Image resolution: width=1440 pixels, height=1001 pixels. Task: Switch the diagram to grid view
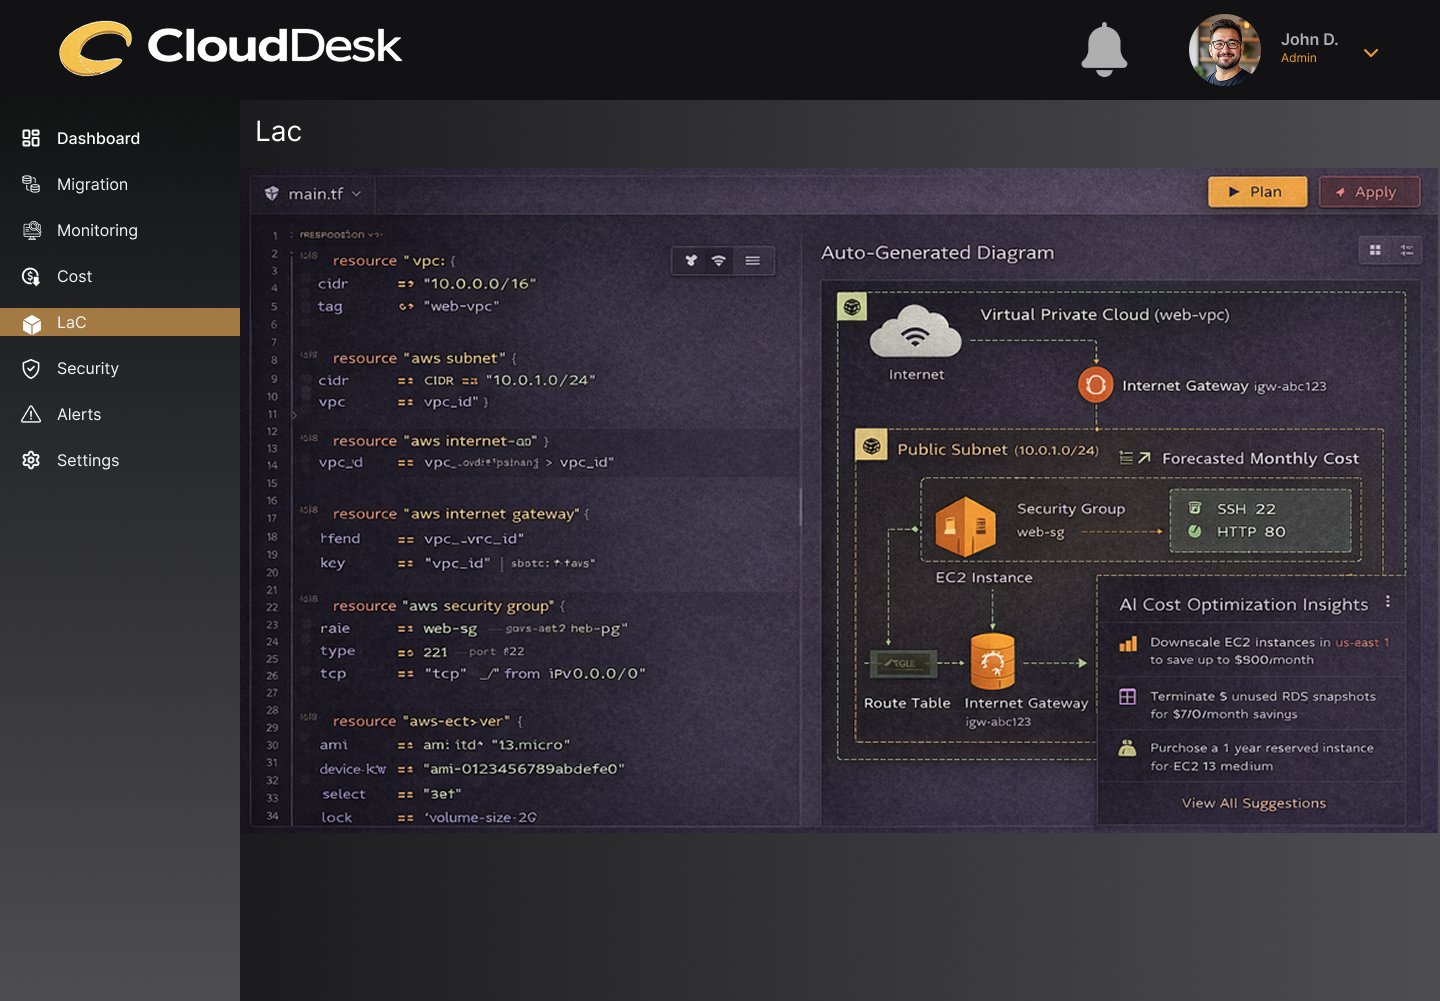coord(1375,250)
